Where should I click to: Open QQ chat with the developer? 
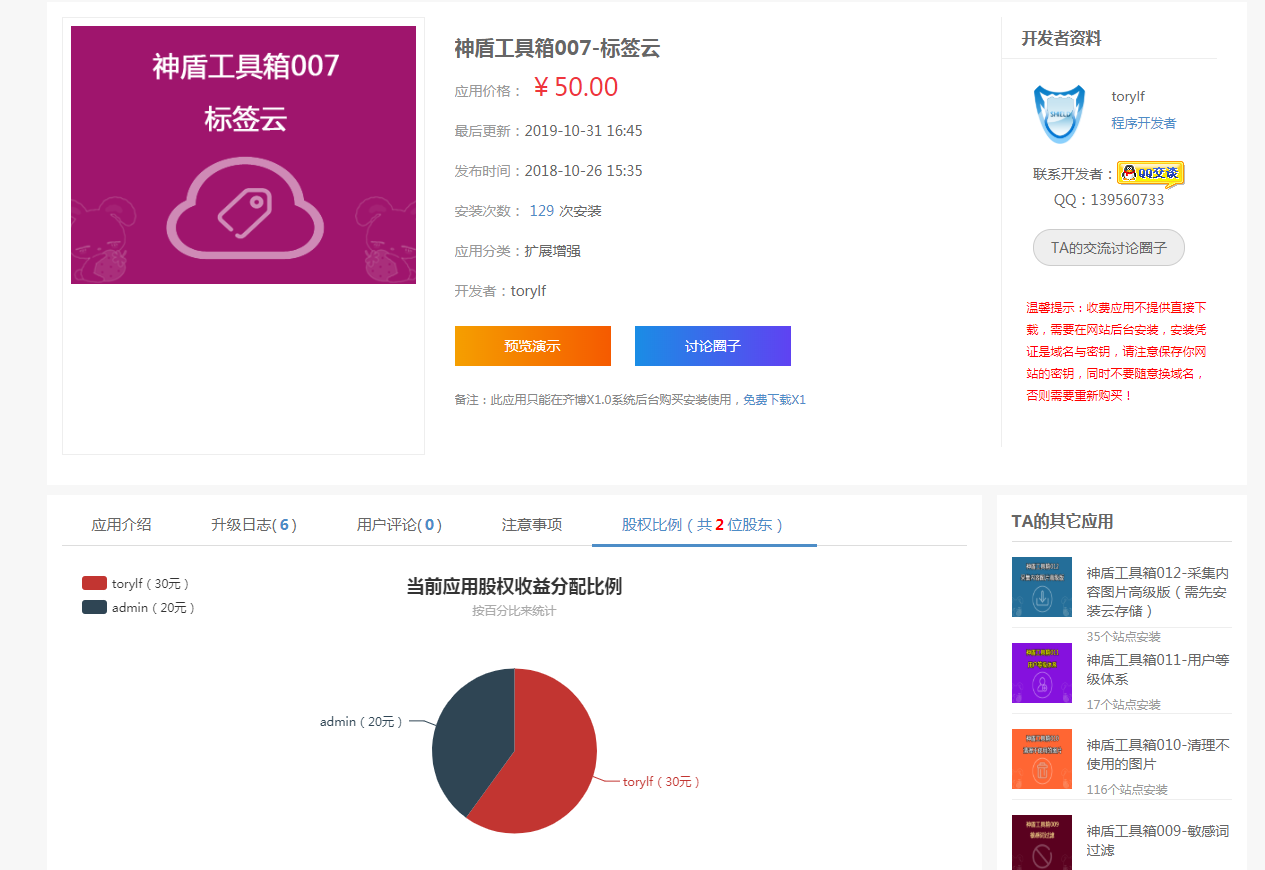[x=1150, y=174]
